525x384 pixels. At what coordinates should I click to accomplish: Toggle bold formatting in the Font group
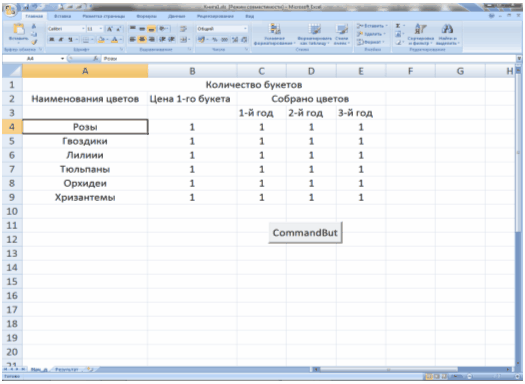tap(52, 40)
